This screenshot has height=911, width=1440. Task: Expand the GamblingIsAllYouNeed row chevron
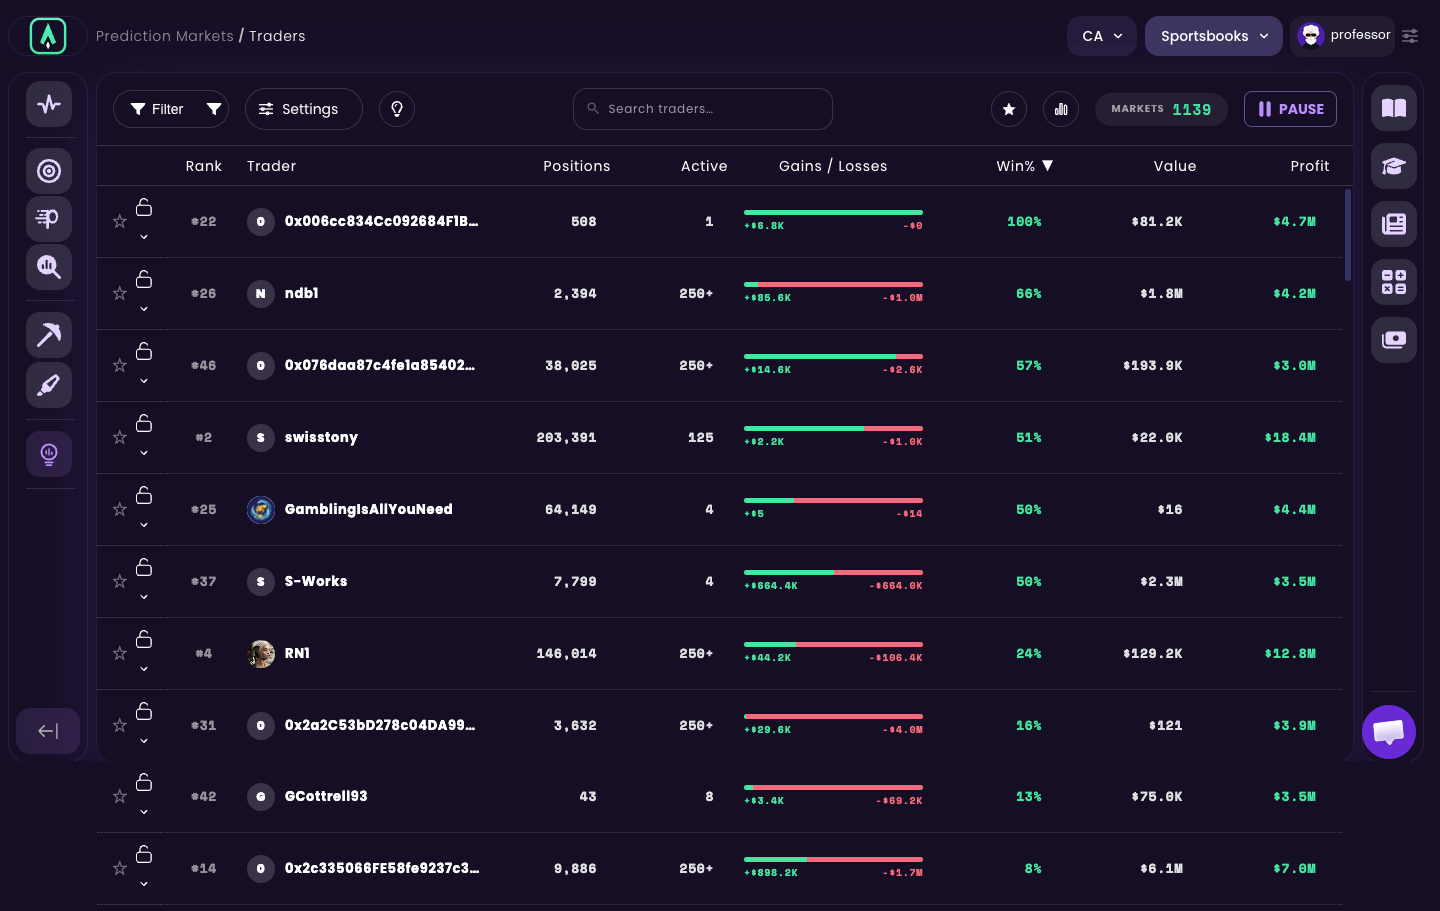144,525
